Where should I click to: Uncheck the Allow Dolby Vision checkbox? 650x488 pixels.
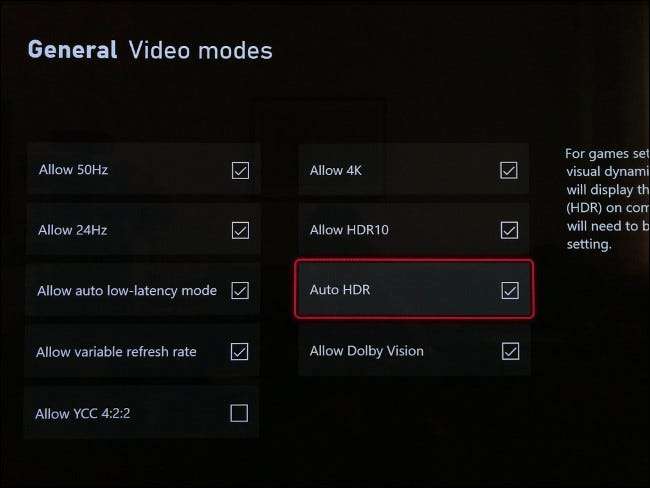[x=510, y=352]
